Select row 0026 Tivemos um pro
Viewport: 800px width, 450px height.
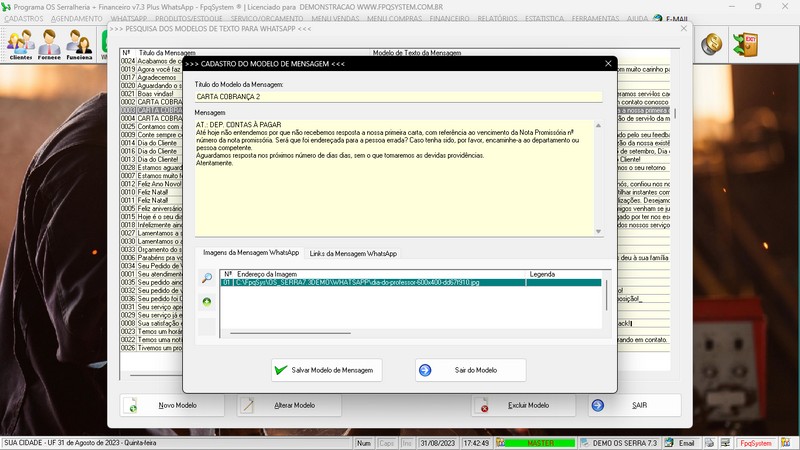(x=151, y=348)
